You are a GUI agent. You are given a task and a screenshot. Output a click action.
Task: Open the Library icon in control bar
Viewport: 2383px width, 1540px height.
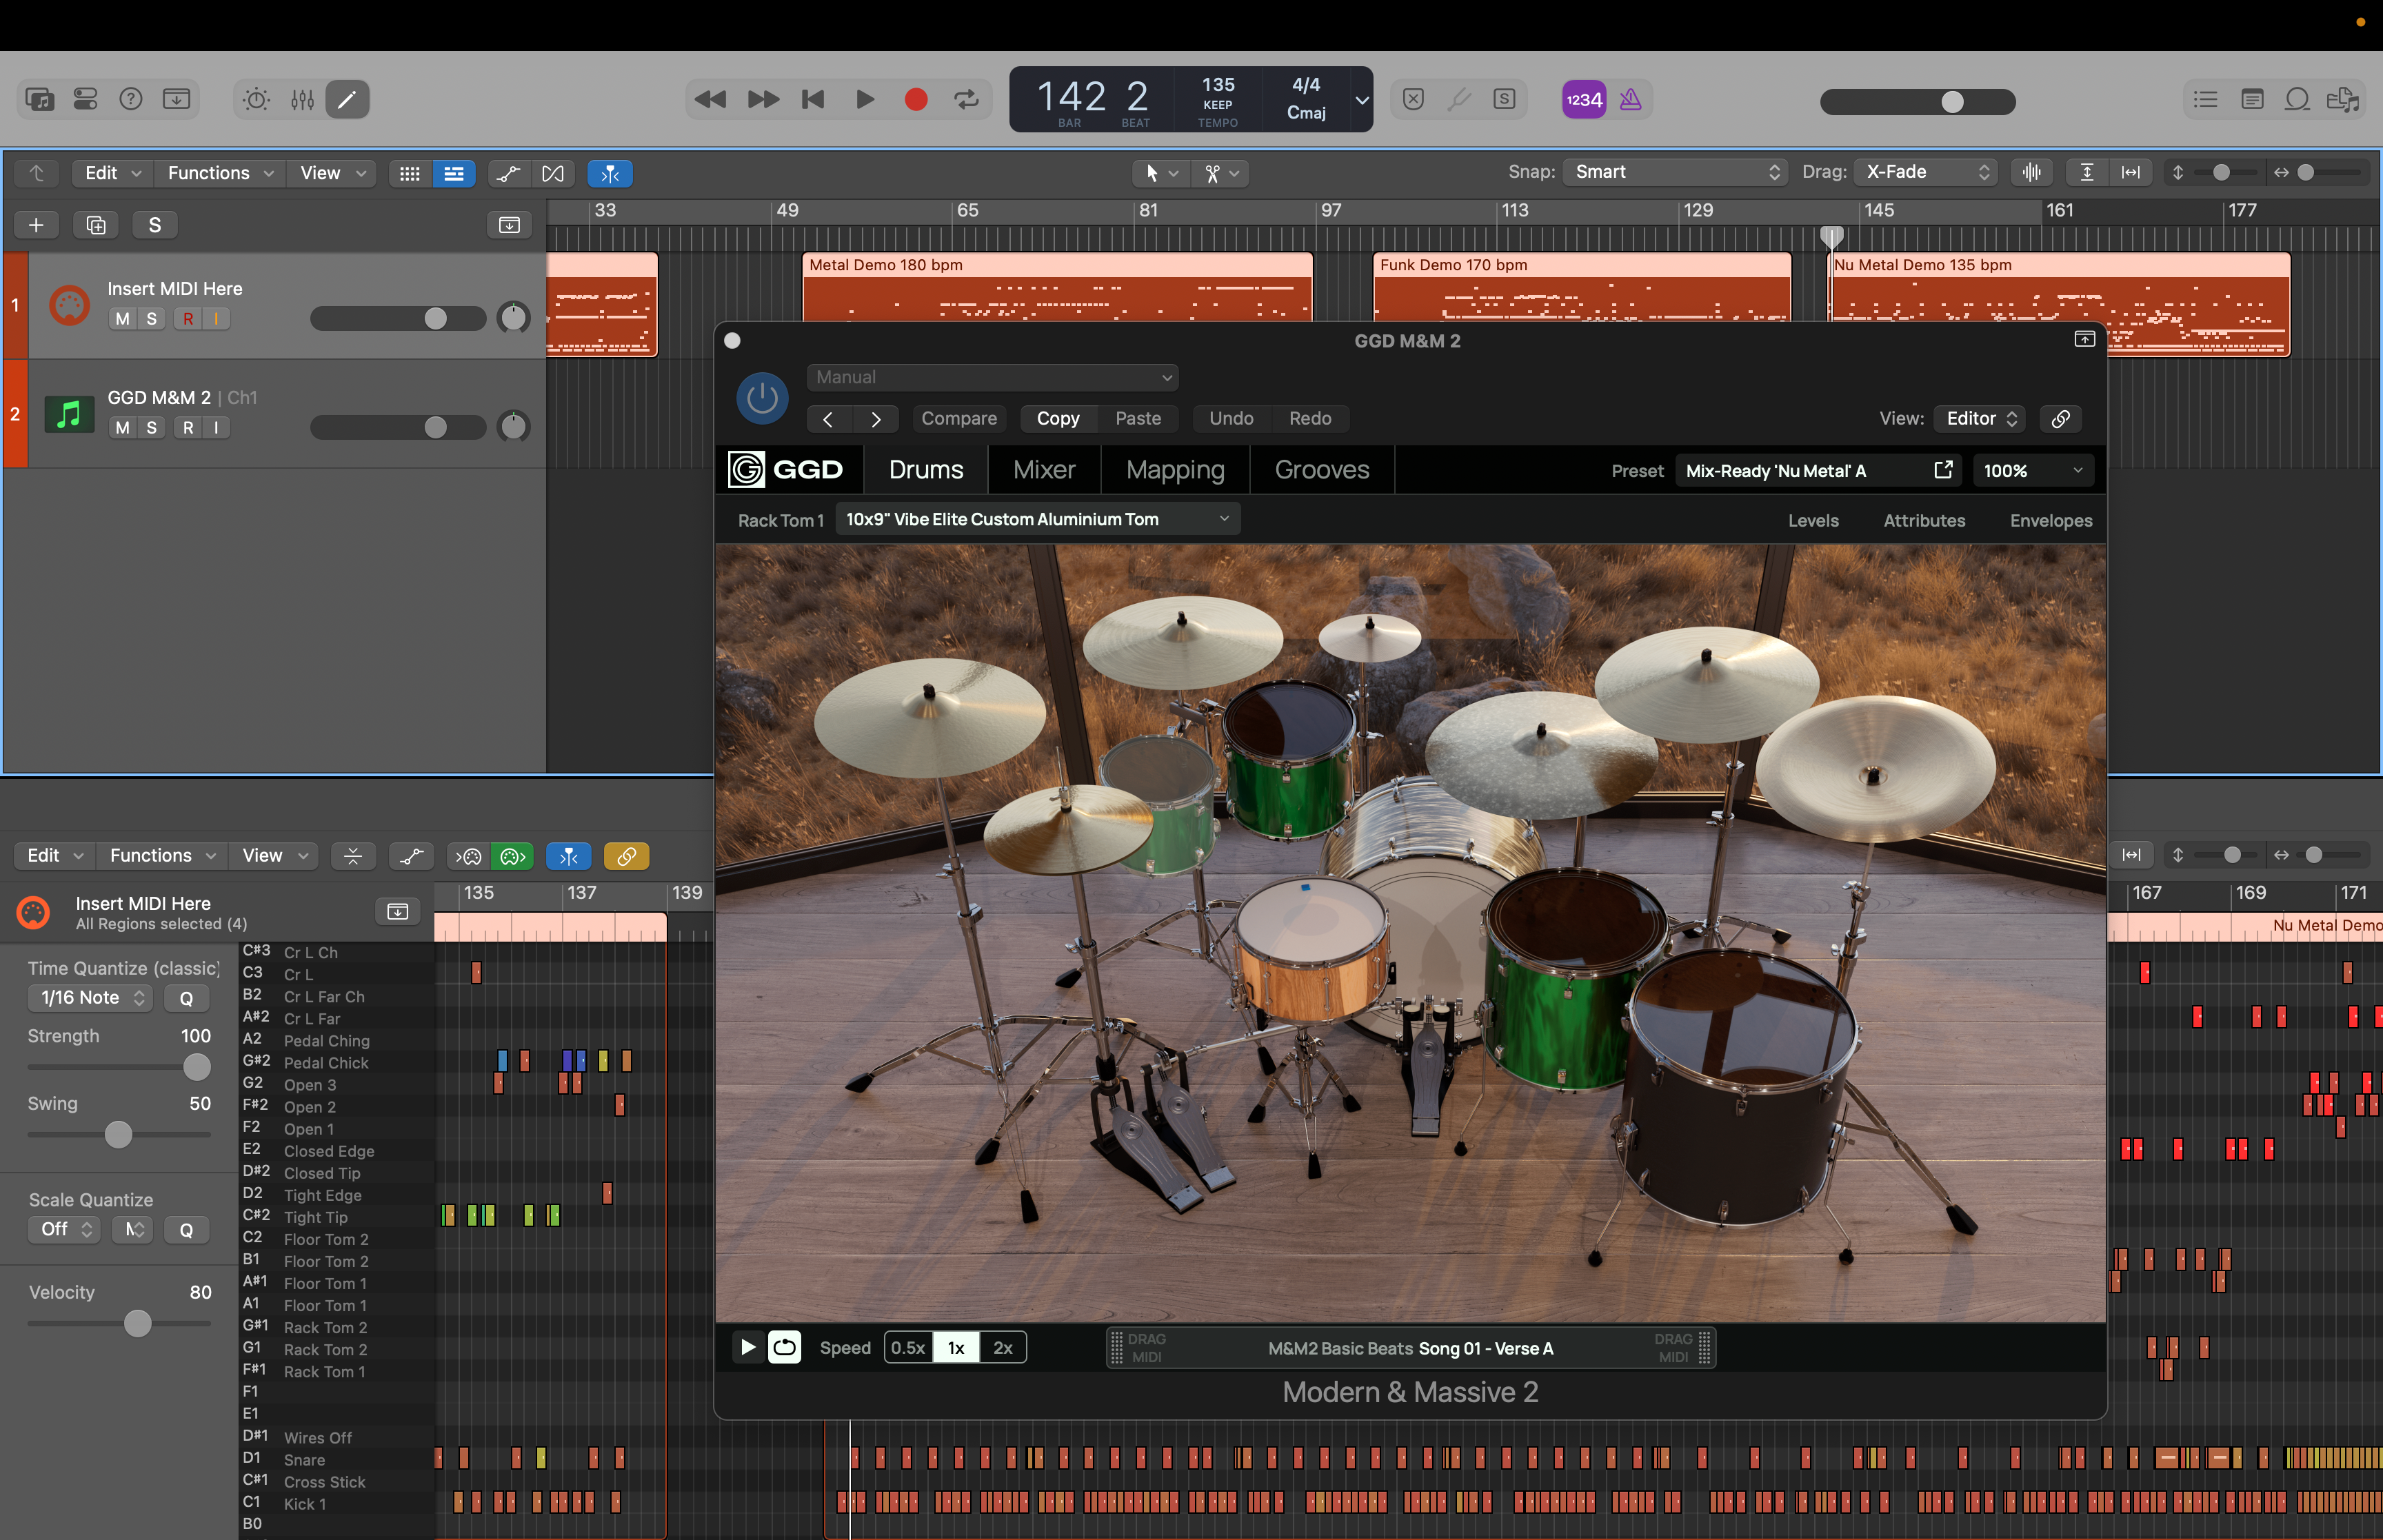(40, 99)
